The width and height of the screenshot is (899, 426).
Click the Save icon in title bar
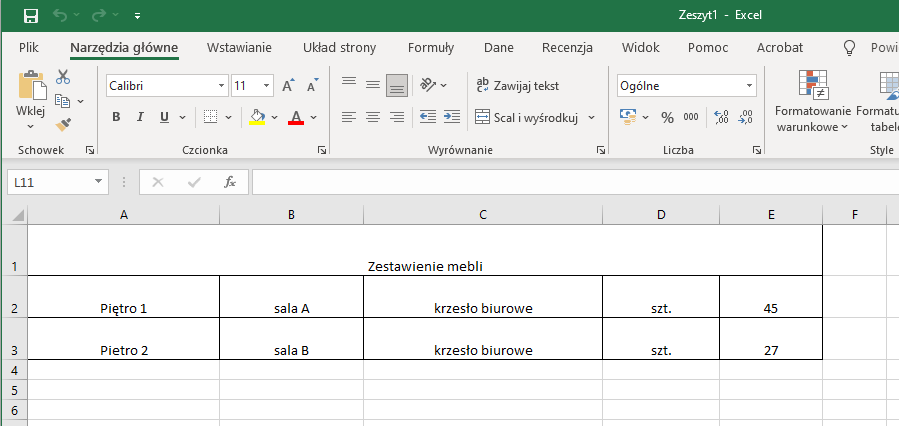click(x=31, y=16)
